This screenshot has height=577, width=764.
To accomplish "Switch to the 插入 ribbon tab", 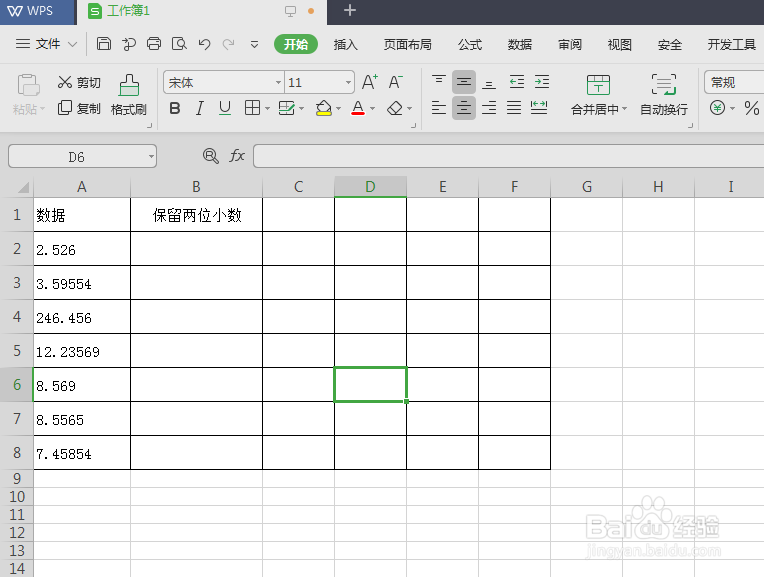I will click(x=345, y=44).
